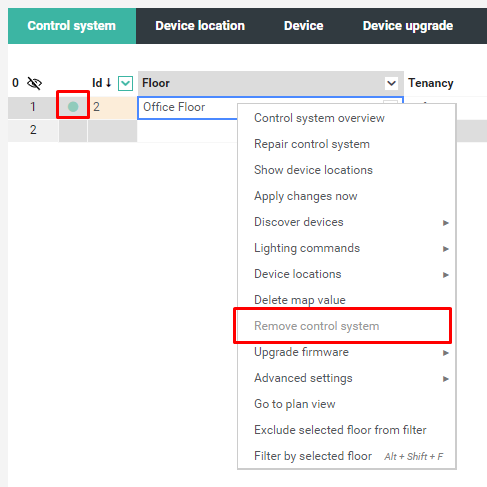Expand the Lighting commands submenu arrow

click(x=446, y=249)
